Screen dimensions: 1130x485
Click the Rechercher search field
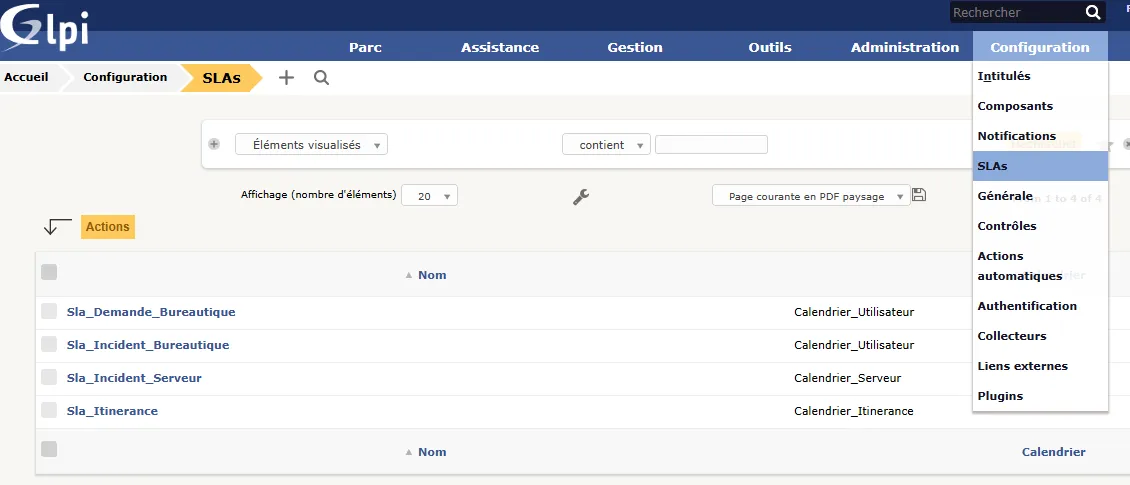(x=1016, y=12)
